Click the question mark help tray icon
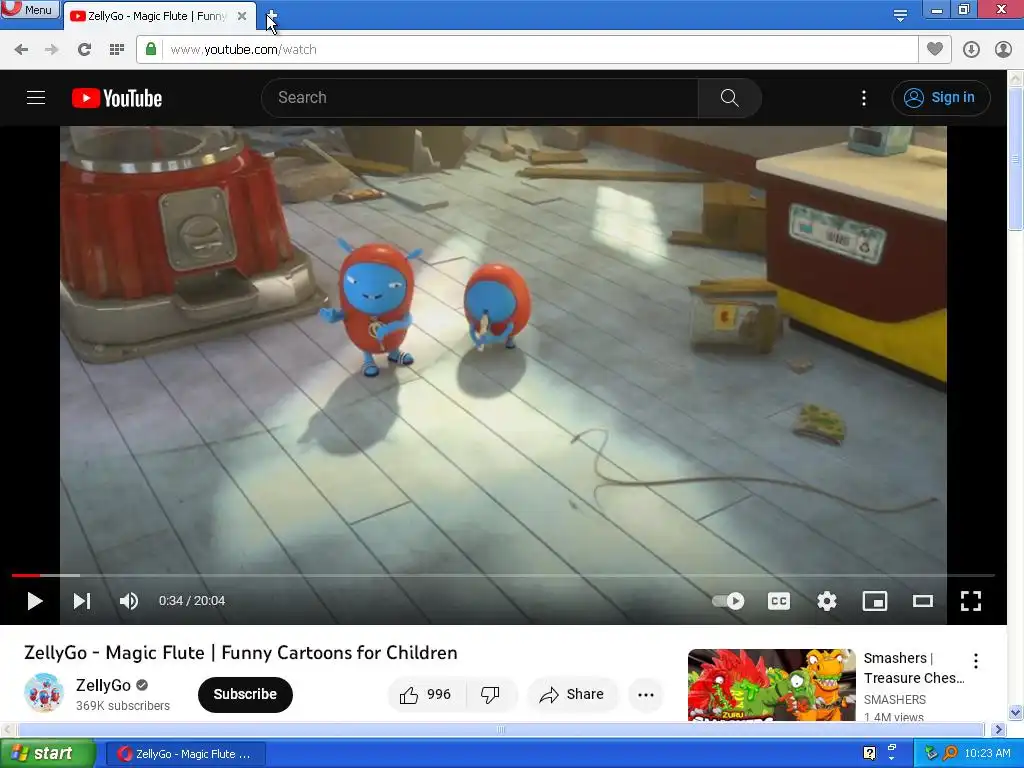1024x768 pixels. (869, 753)
